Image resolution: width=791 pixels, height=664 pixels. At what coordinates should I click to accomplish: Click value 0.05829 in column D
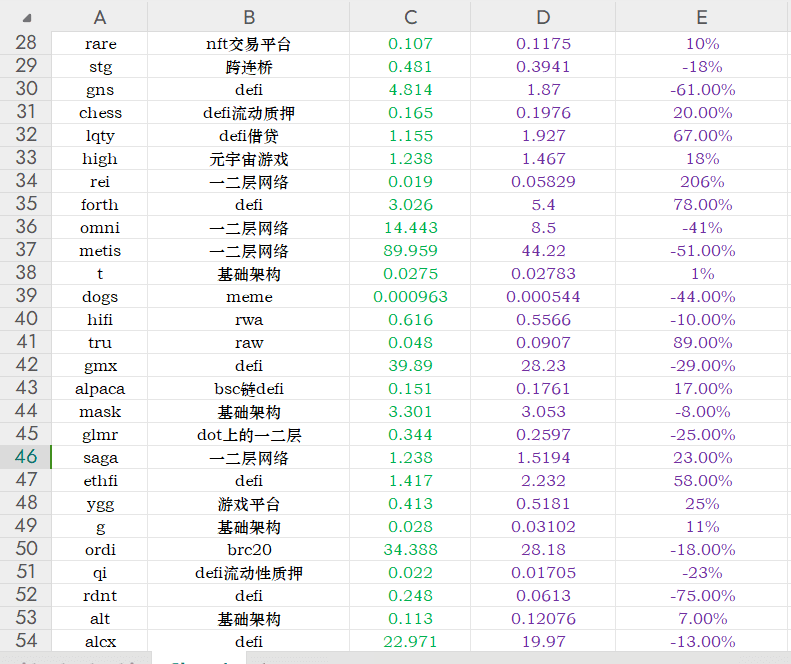543,181
